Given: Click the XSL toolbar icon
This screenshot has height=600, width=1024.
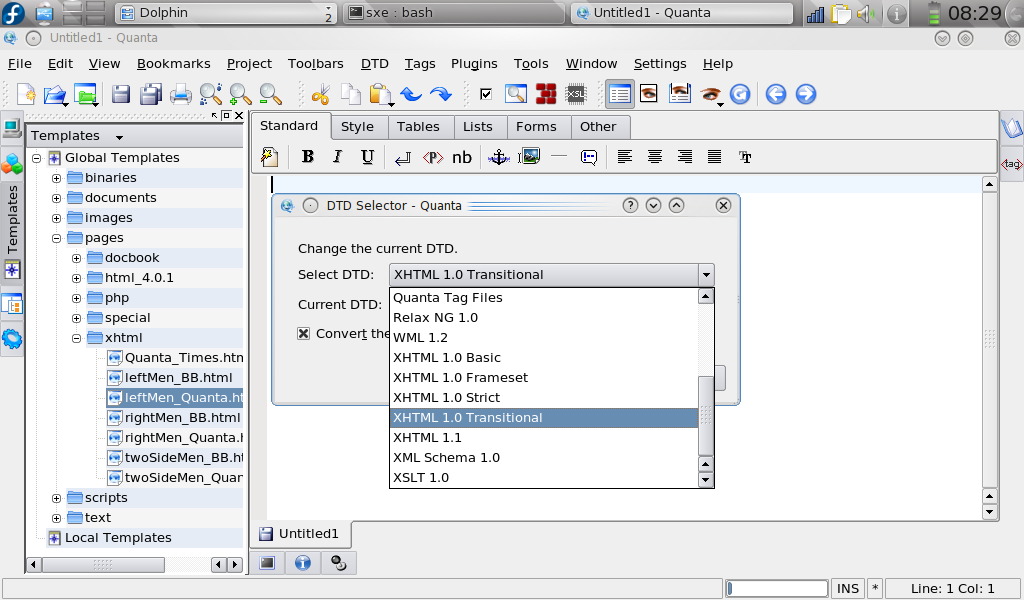Looking at the screenshot, I should point(575,94).
